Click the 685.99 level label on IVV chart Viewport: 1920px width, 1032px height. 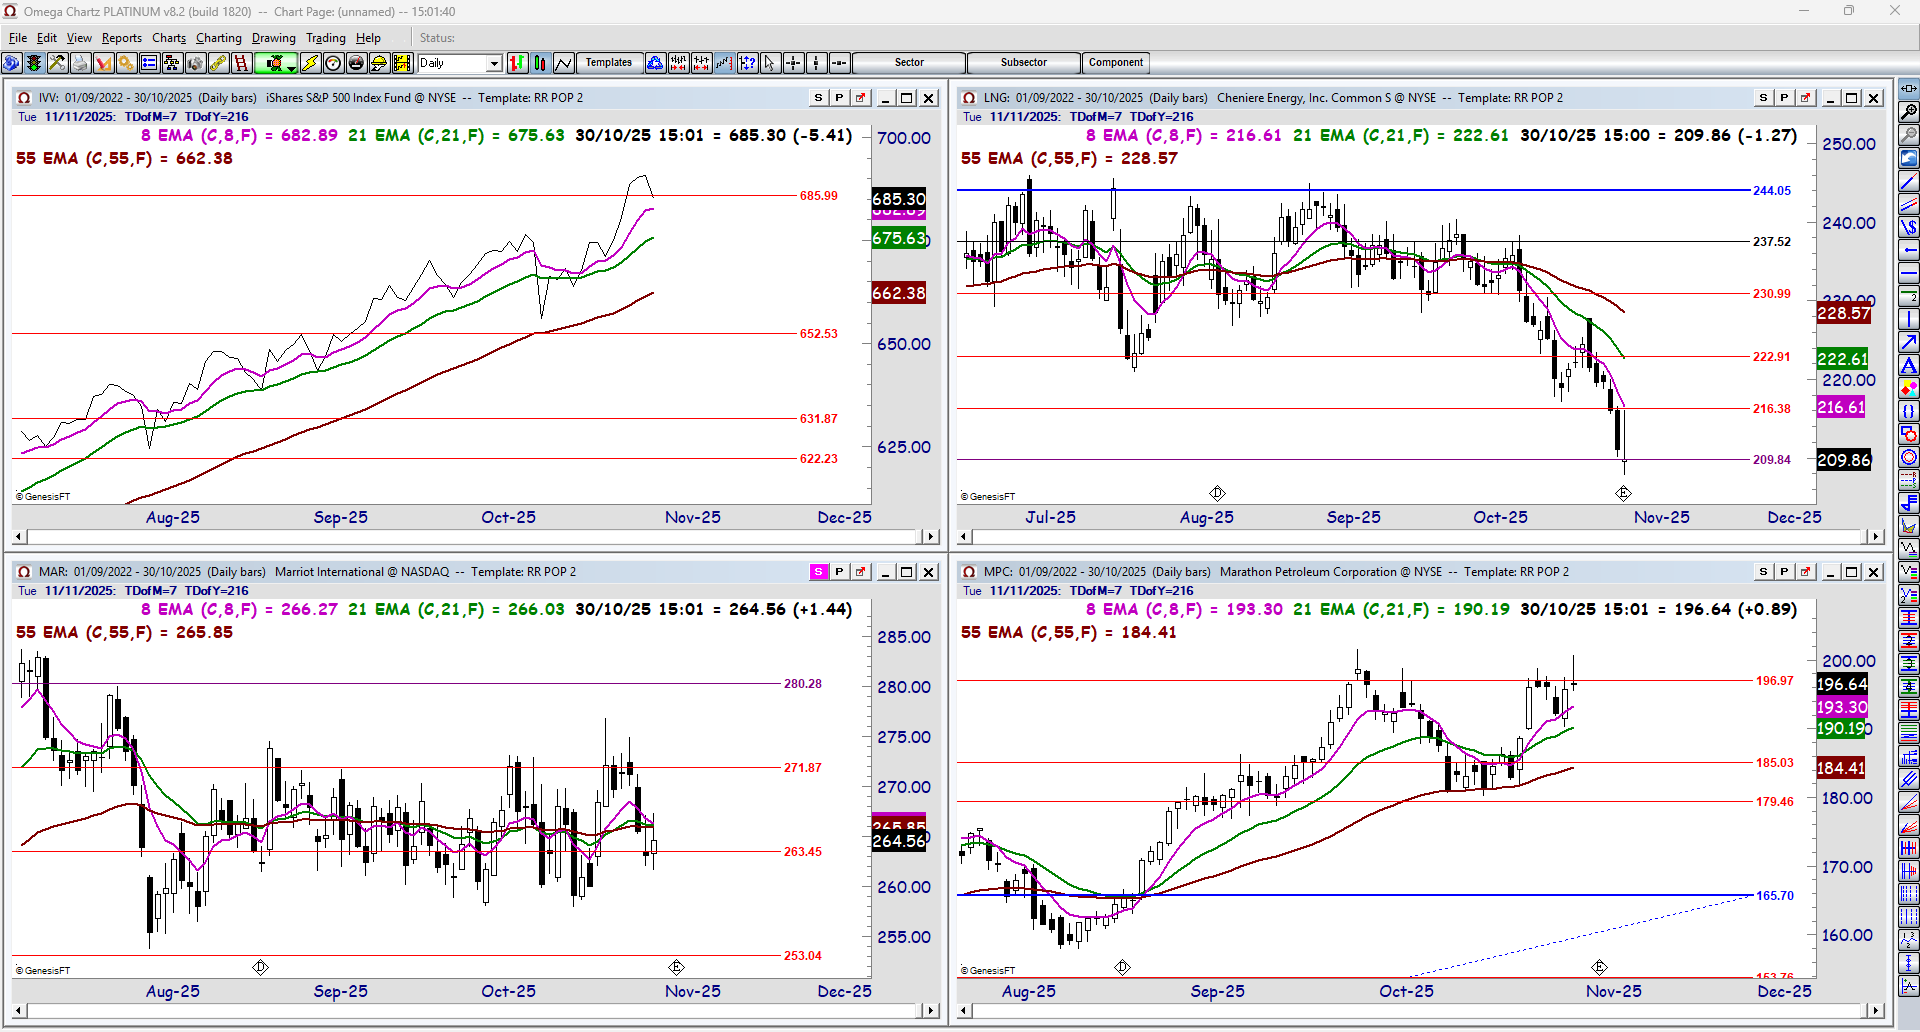tap(819, 196)
